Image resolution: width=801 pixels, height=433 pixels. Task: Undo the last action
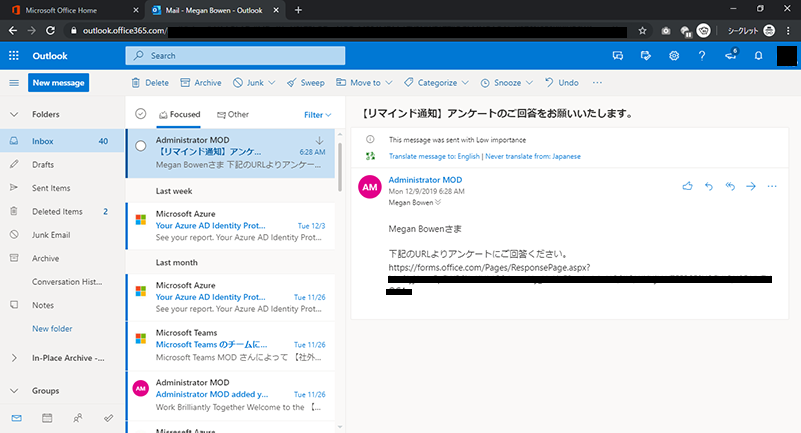[x=562, y=83]
